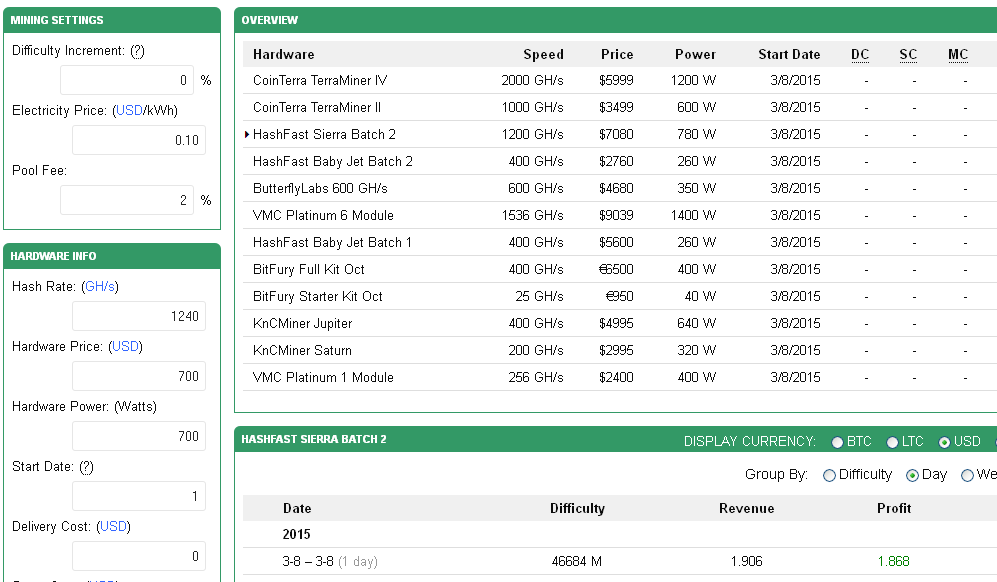
Task: Click the USD link in Electricity Price
Action: [x=129, y=111]
